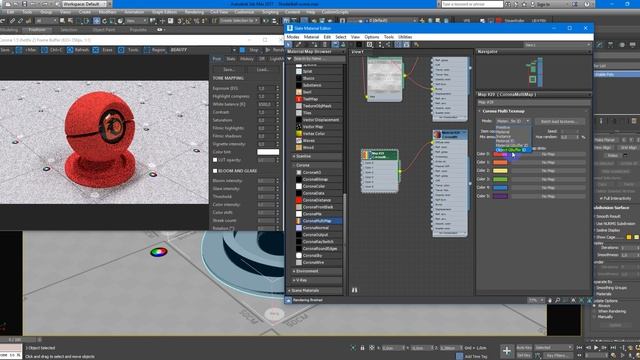Viewport: 640px width, 360px height.
Task: Select Object GBuffer ID in mode list
Action: pyautogui.click(x=513, y=150)
